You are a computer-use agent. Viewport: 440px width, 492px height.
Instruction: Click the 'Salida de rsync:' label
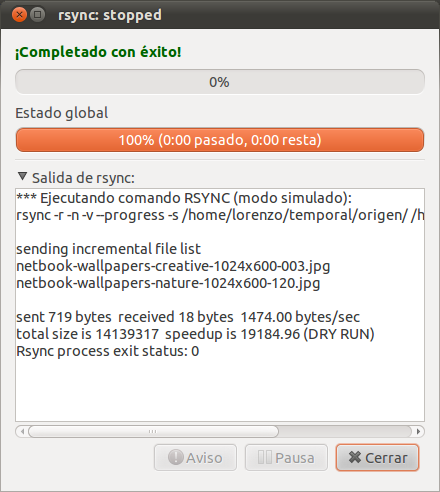coord(83,178)
